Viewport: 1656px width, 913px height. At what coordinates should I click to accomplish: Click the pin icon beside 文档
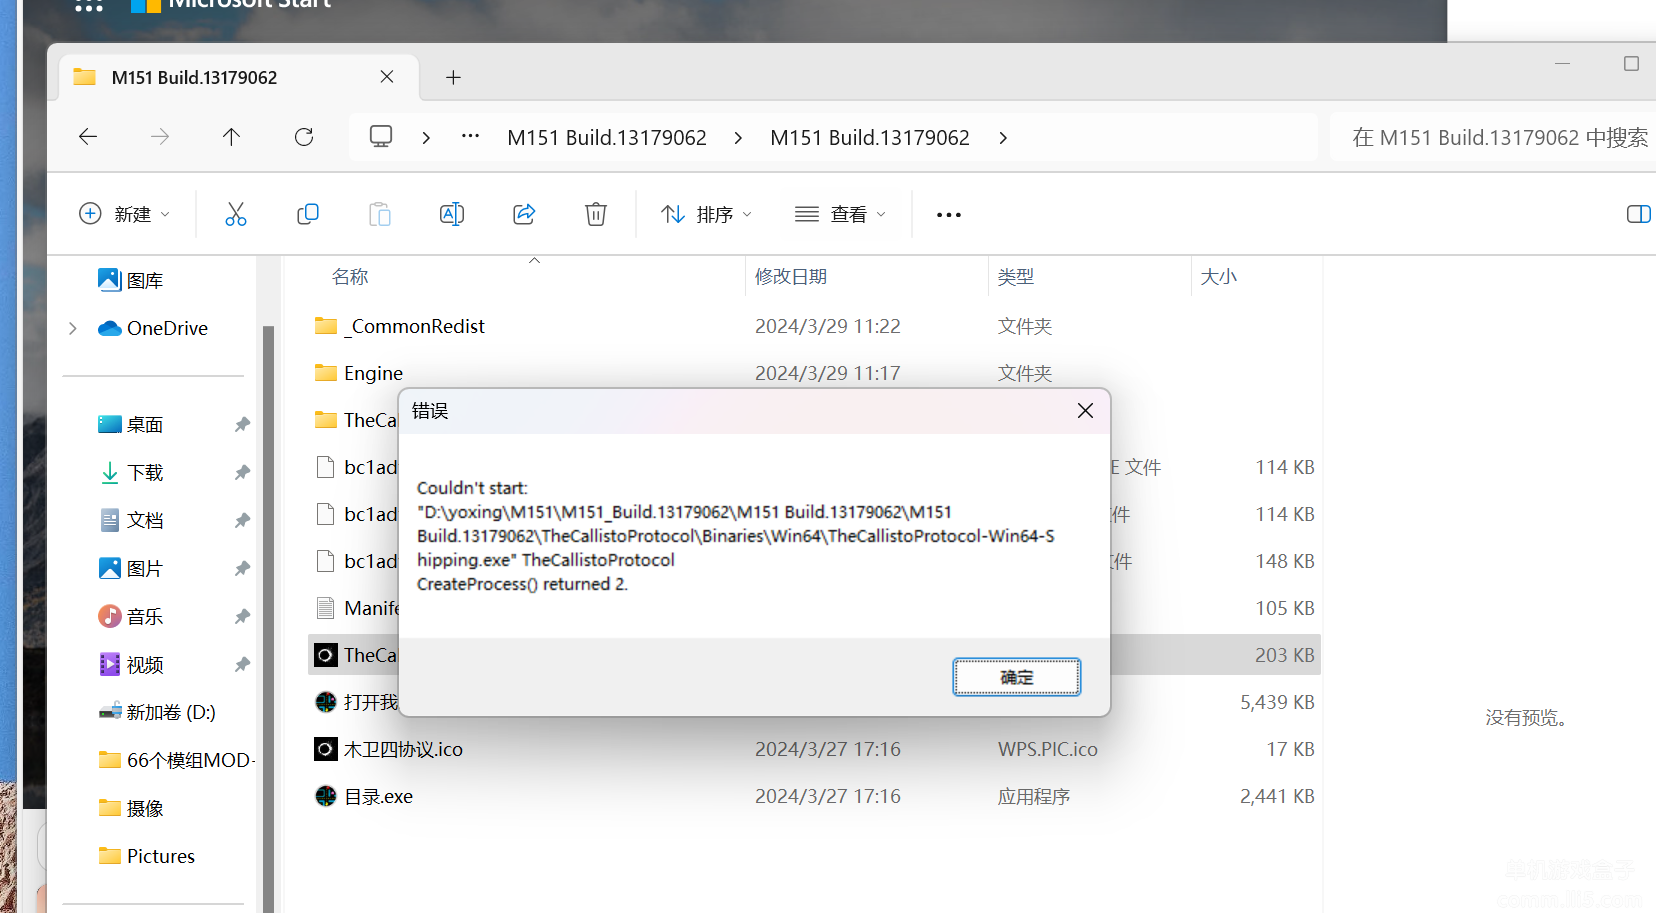pyautogui.click(x=242, y=520)
